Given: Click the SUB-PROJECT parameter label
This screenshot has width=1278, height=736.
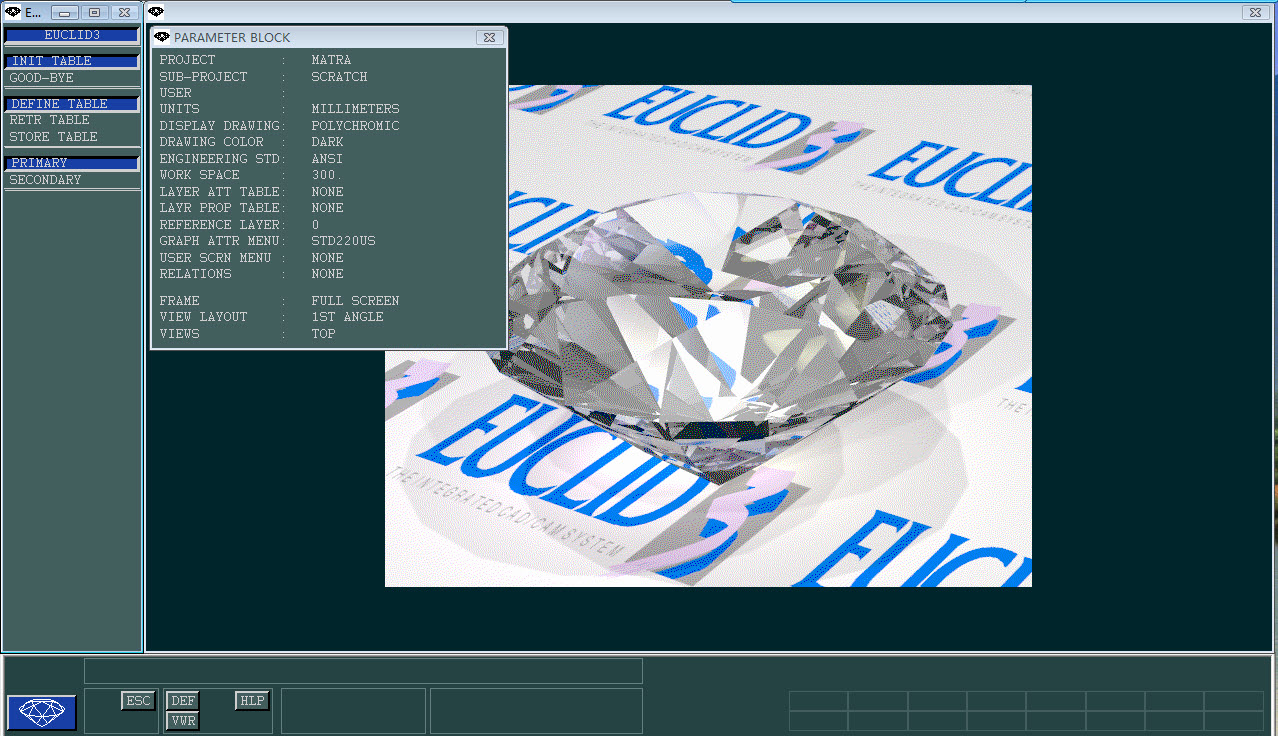Looking at the screenshot, I should [x=204, y=77].
